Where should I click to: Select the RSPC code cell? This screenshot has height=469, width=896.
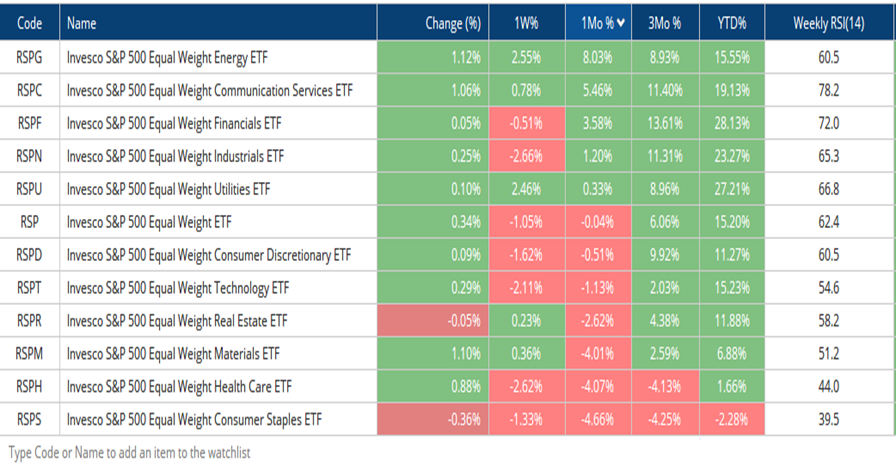[29, 91]
